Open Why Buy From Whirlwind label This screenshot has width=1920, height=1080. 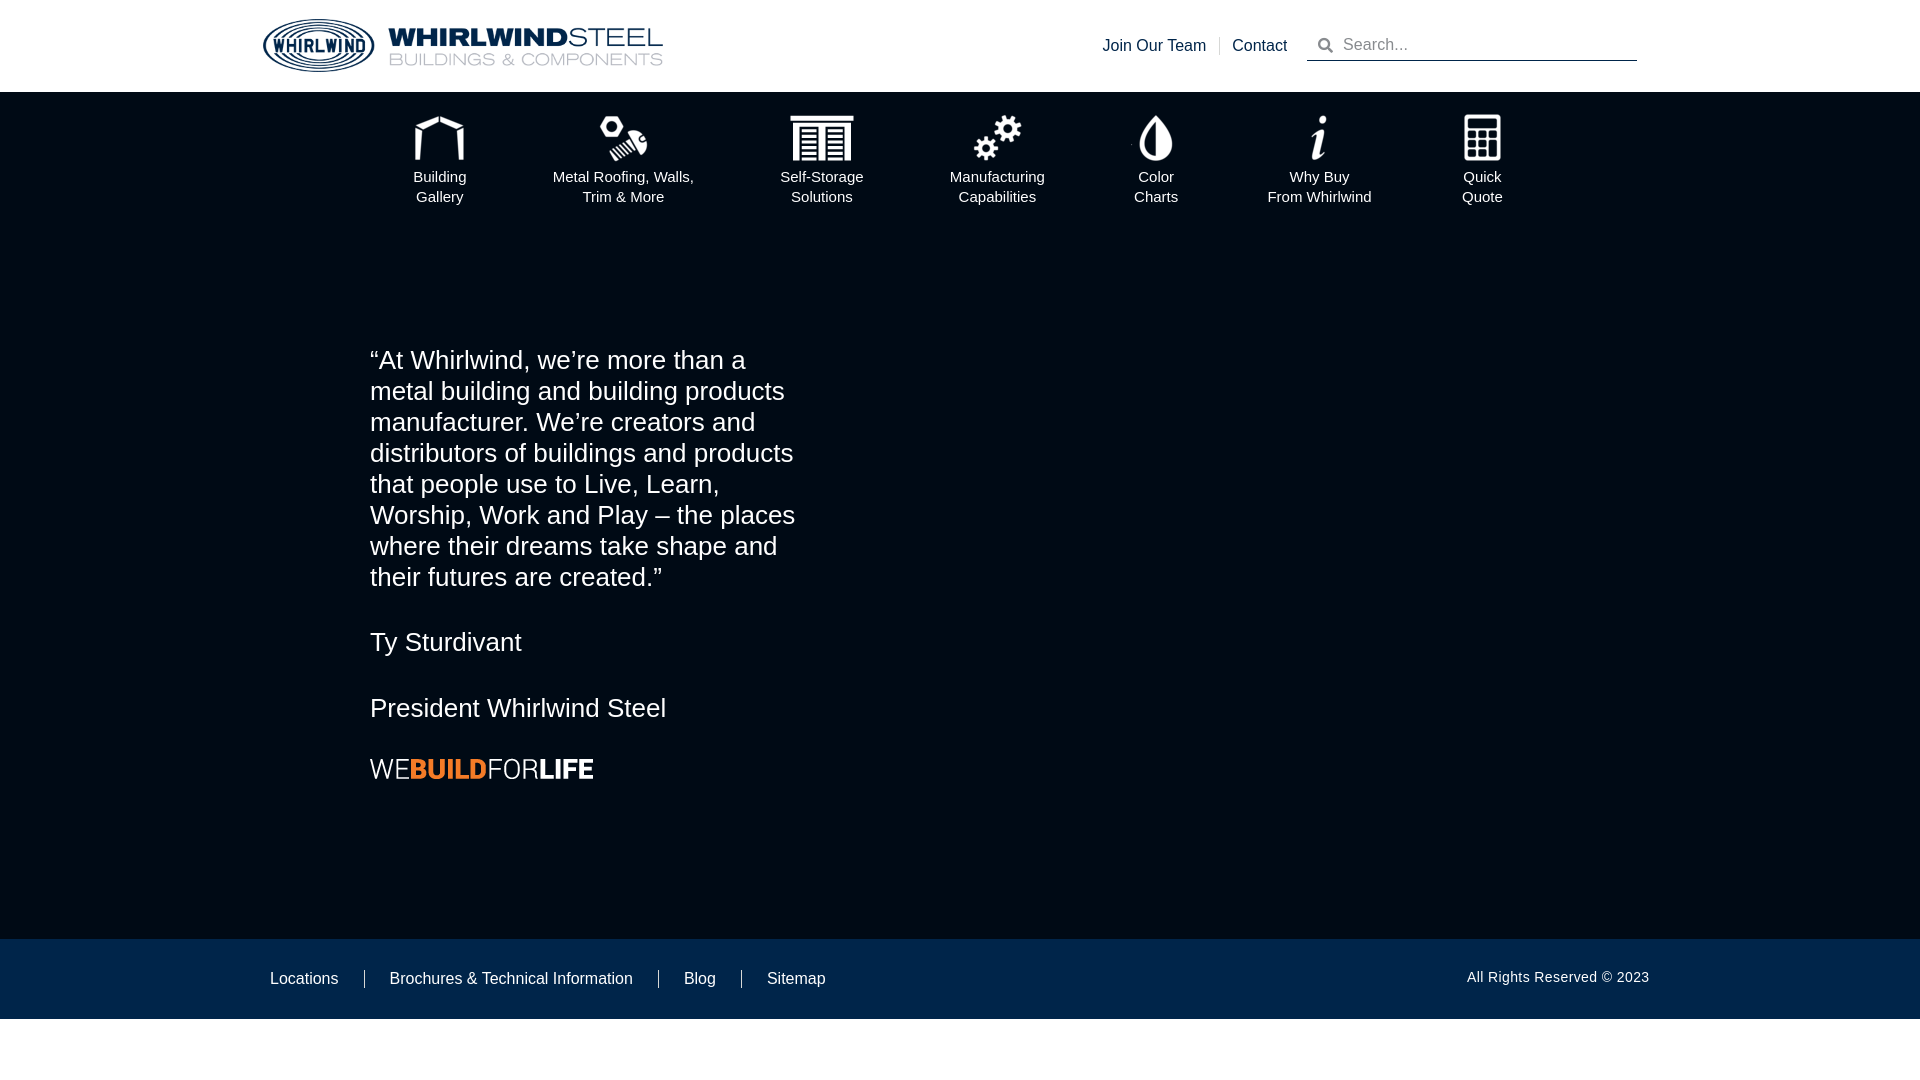[x=1319, y=187]
